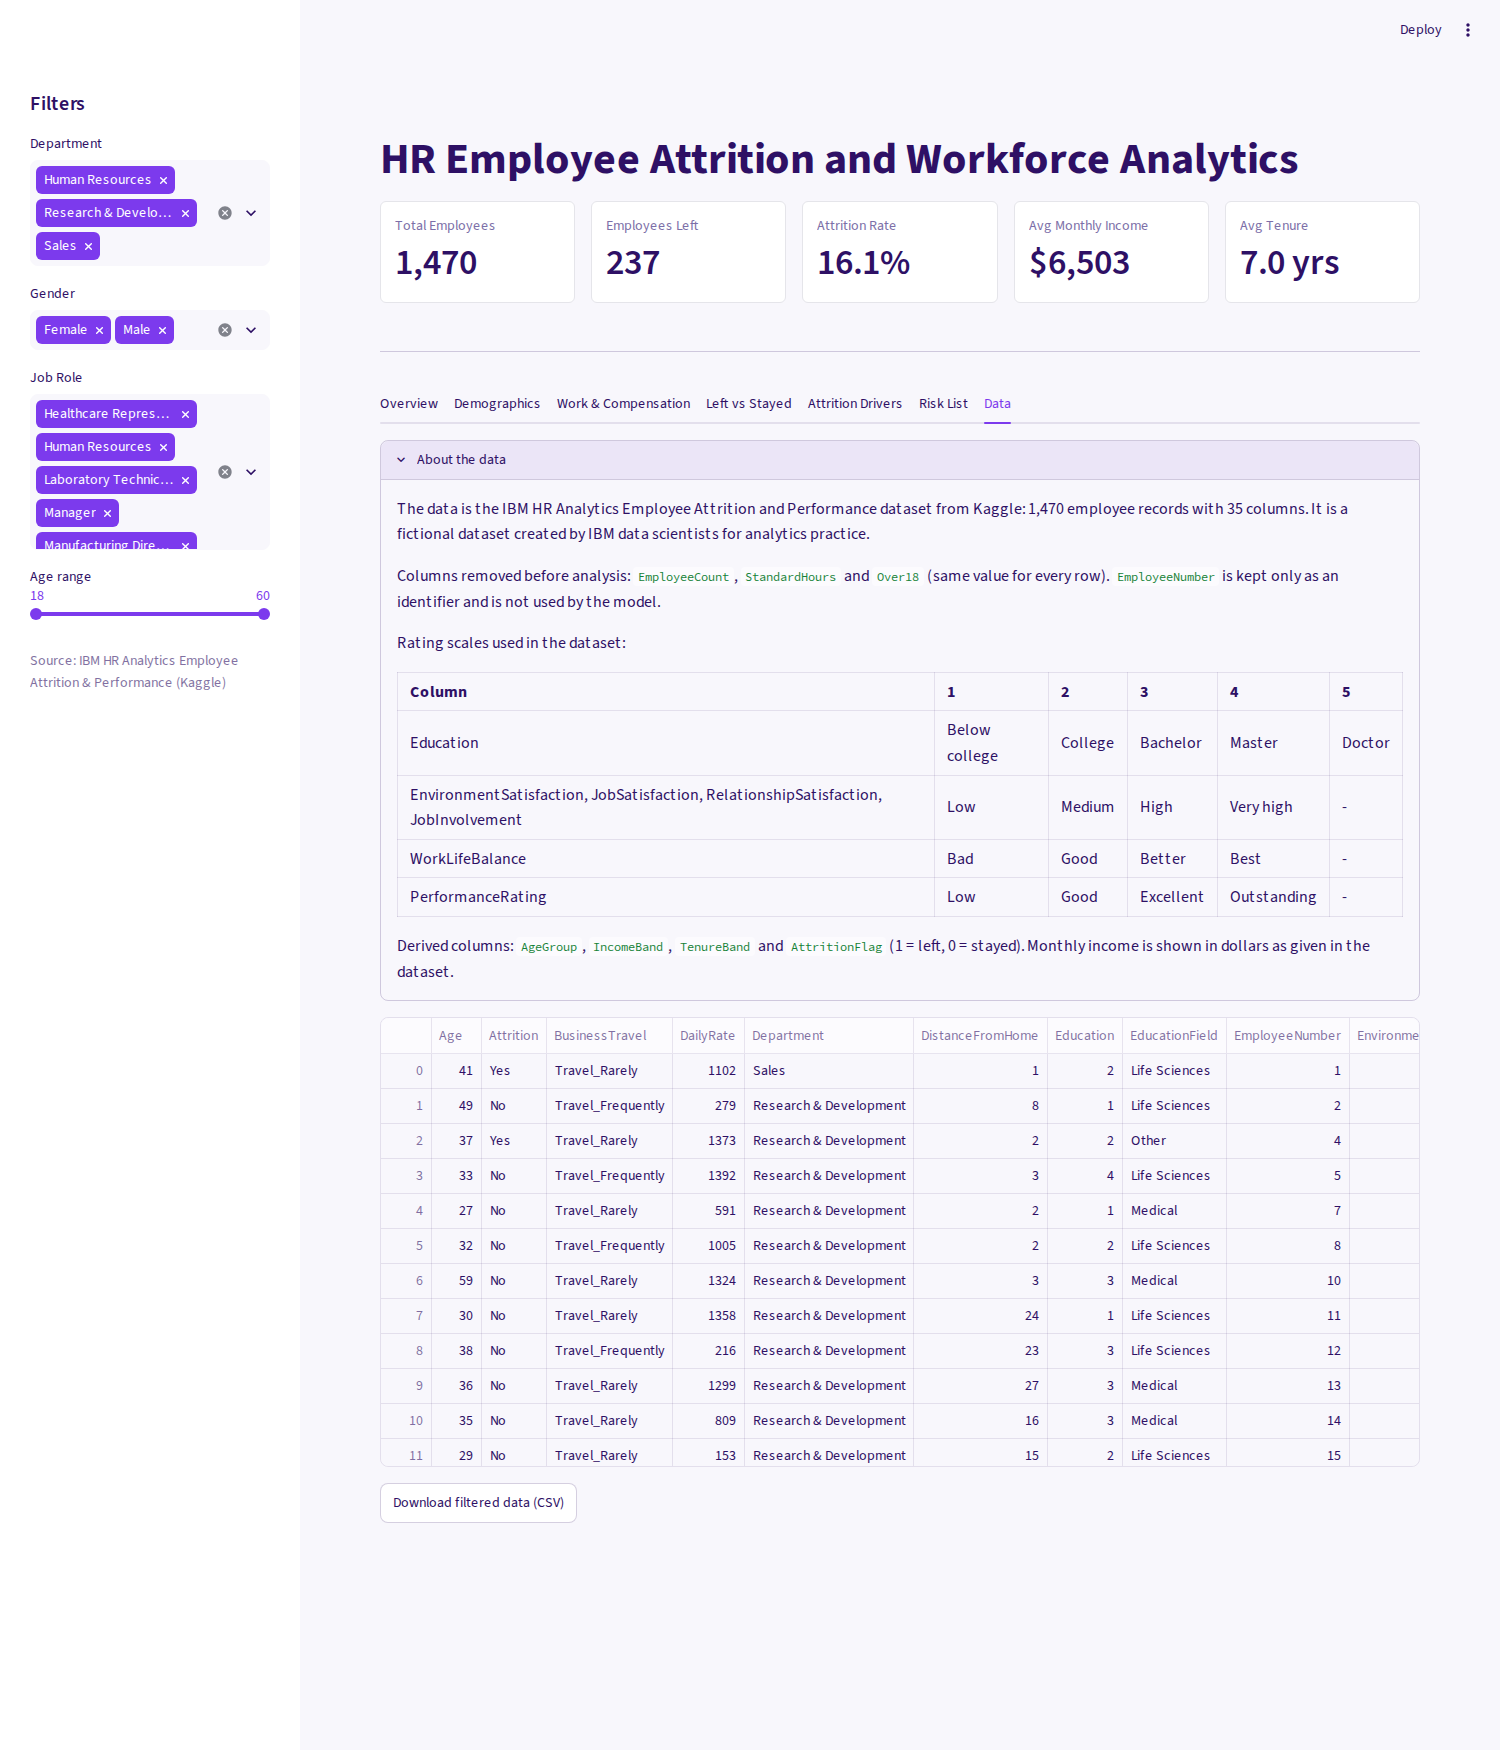Image resolution: width=1500 pixels, height=1750 pixels.
Task: Remove the Male gender tag
Action: [x=162, y=330]
